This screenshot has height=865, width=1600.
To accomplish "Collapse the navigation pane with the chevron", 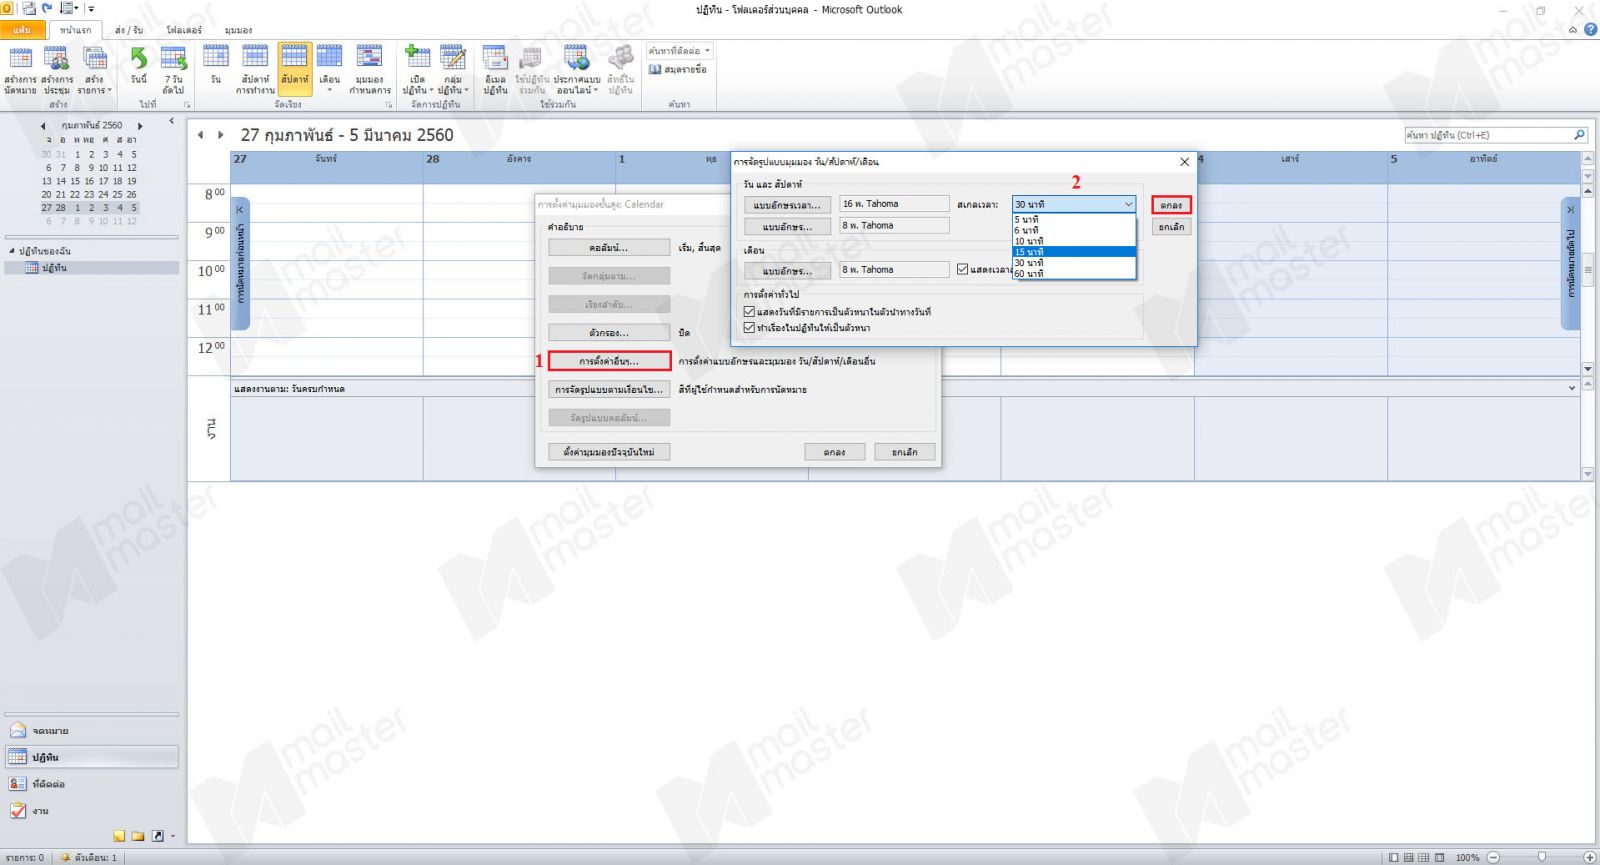I will coord(171,121).
